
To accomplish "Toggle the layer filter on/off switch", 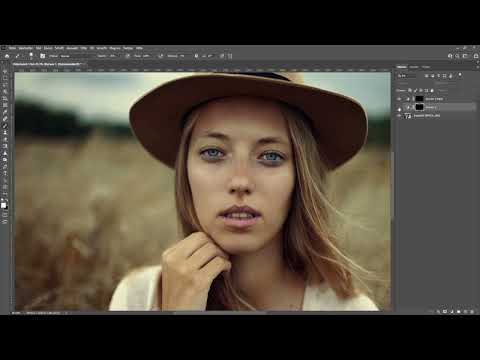I will pos(460,75).
